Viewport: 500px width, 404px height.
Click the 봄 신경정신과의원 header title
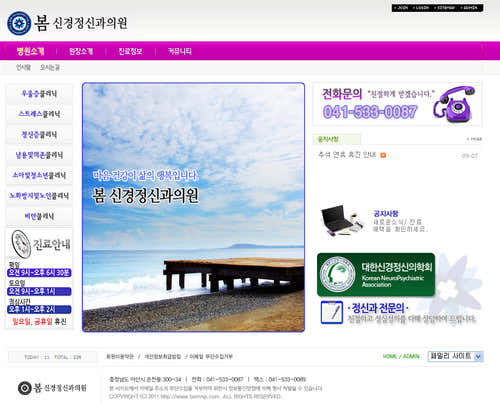tap(81, 23)
